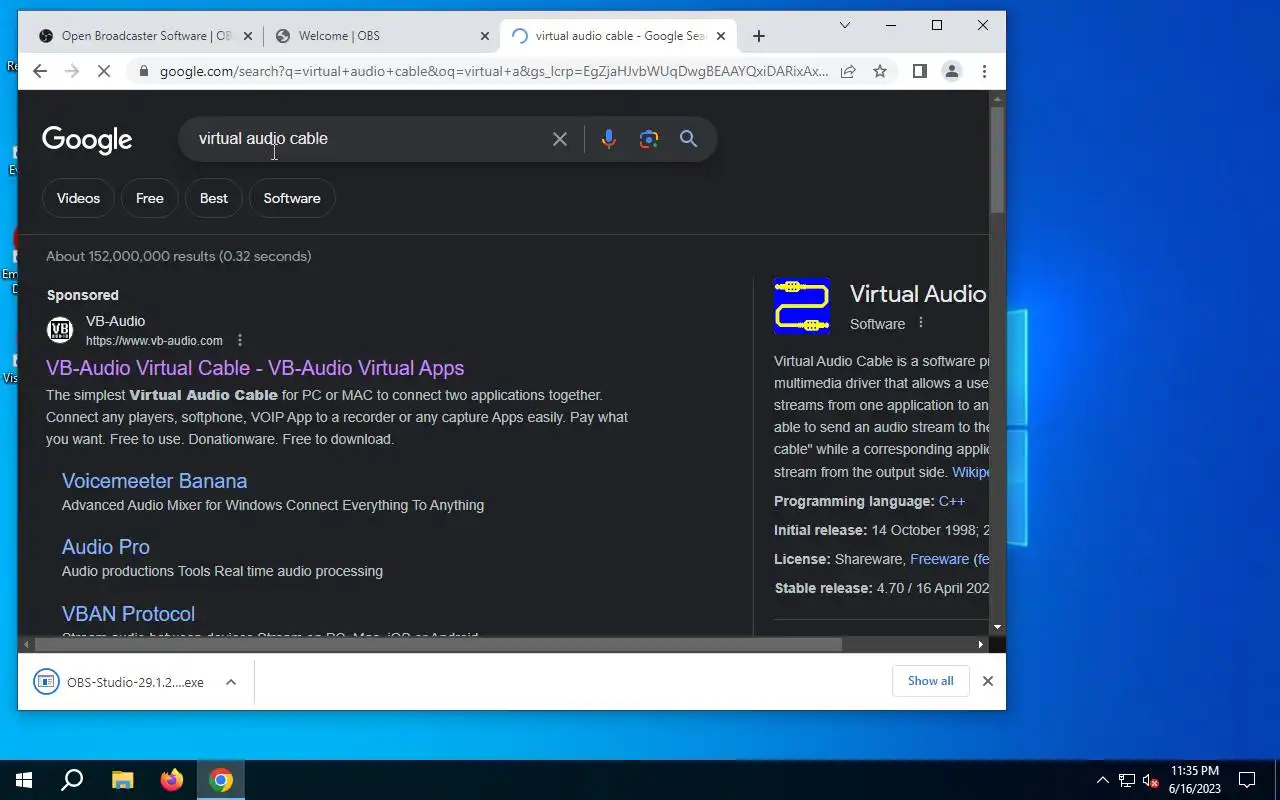Click Virtual Audio Cable logo thumbnail
Screen dimensions: 1280x800
802,306
